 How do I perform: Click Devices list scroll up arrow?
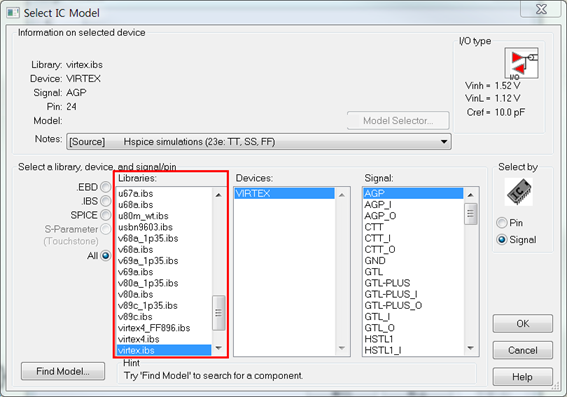pos(342,195)
